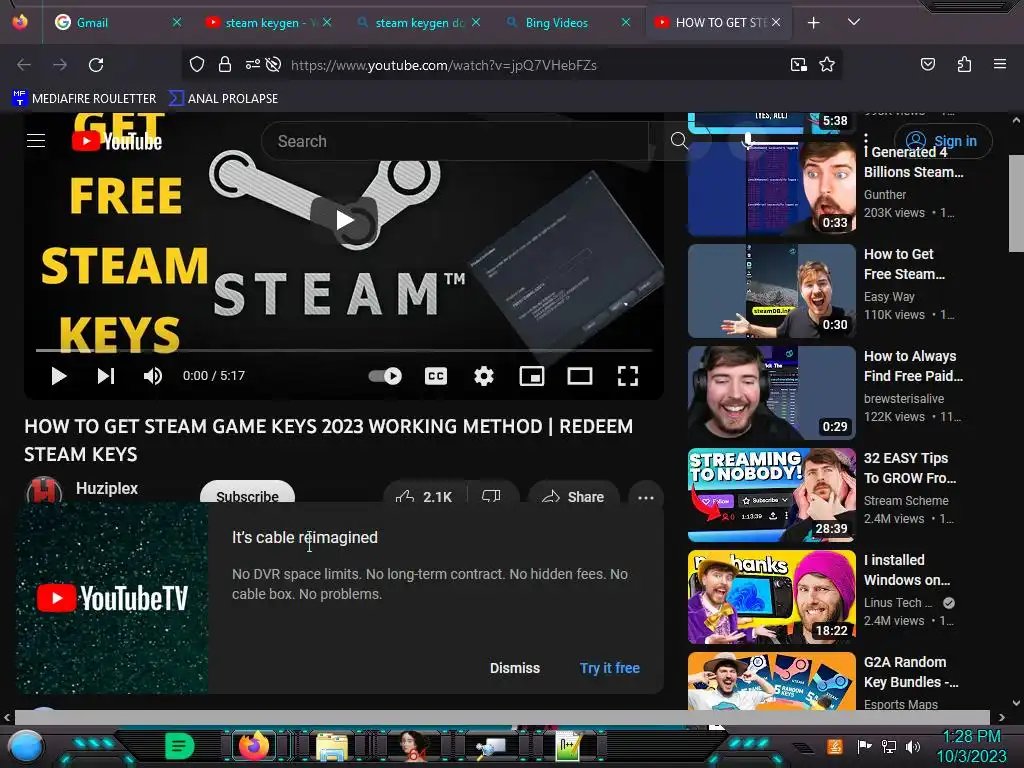Open tracking protection shield icon

[x=197, y=65]
